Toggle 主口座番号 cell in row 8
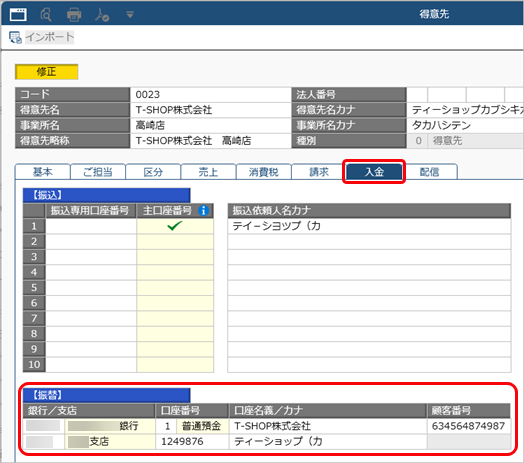Image resolution: width=524 pixels, height=463 pixels. [x=175, y=334]
